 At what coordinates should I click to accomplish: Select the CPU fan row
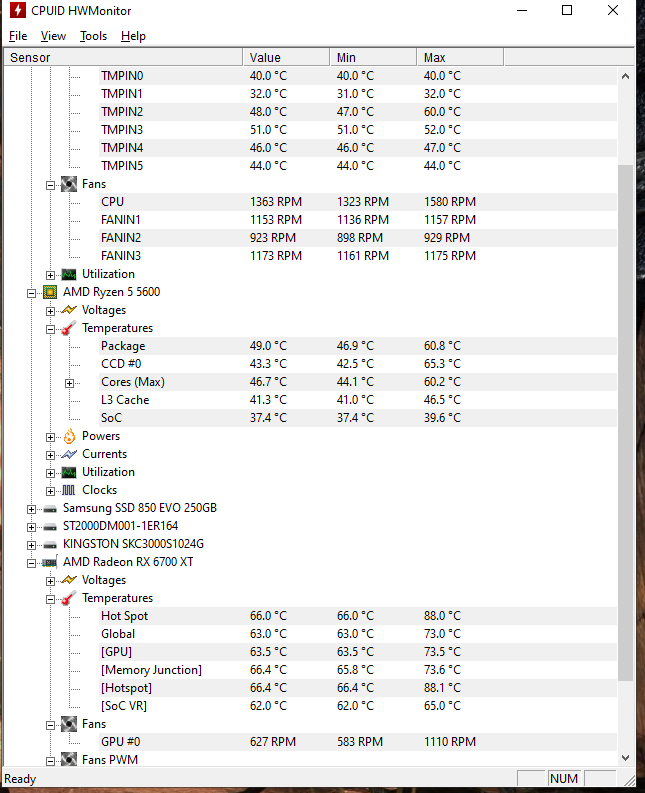(x=358, y=202)
